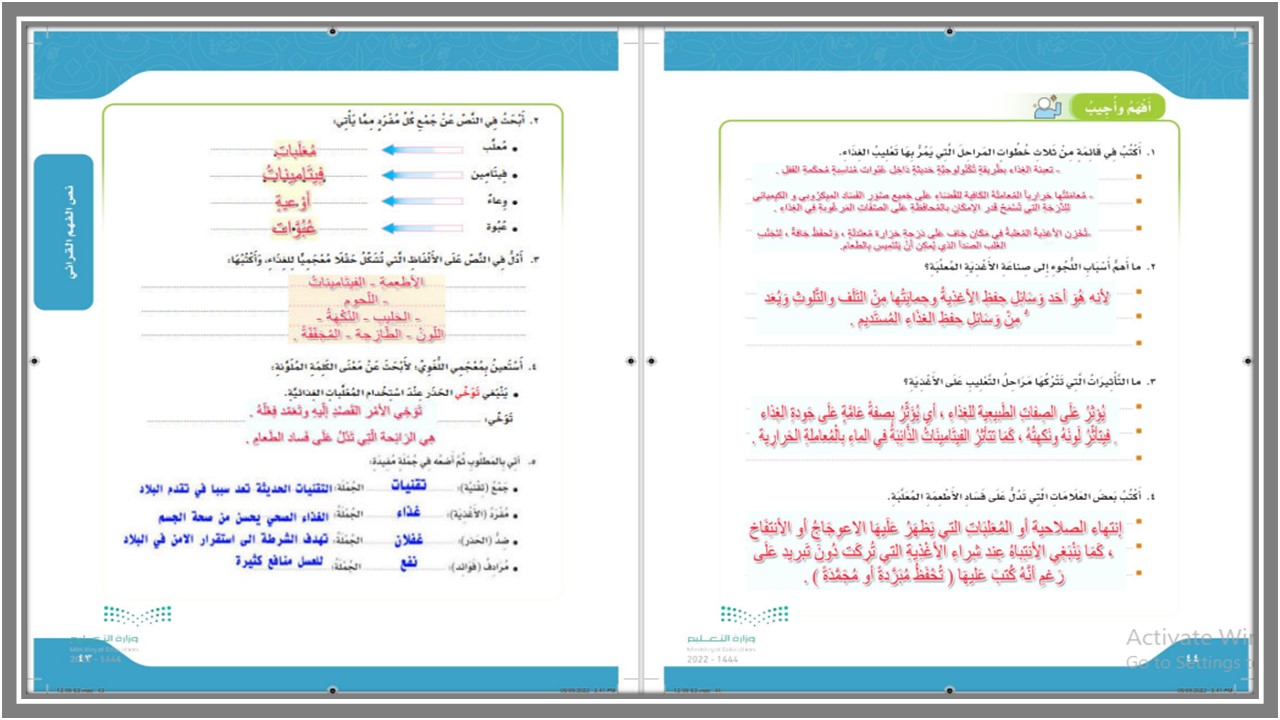Screen dimensions: 1280x720
Task: Click the blue arrow next to 'مُعلَّب'
Action: pyautogui.click(x=421, y=150)
